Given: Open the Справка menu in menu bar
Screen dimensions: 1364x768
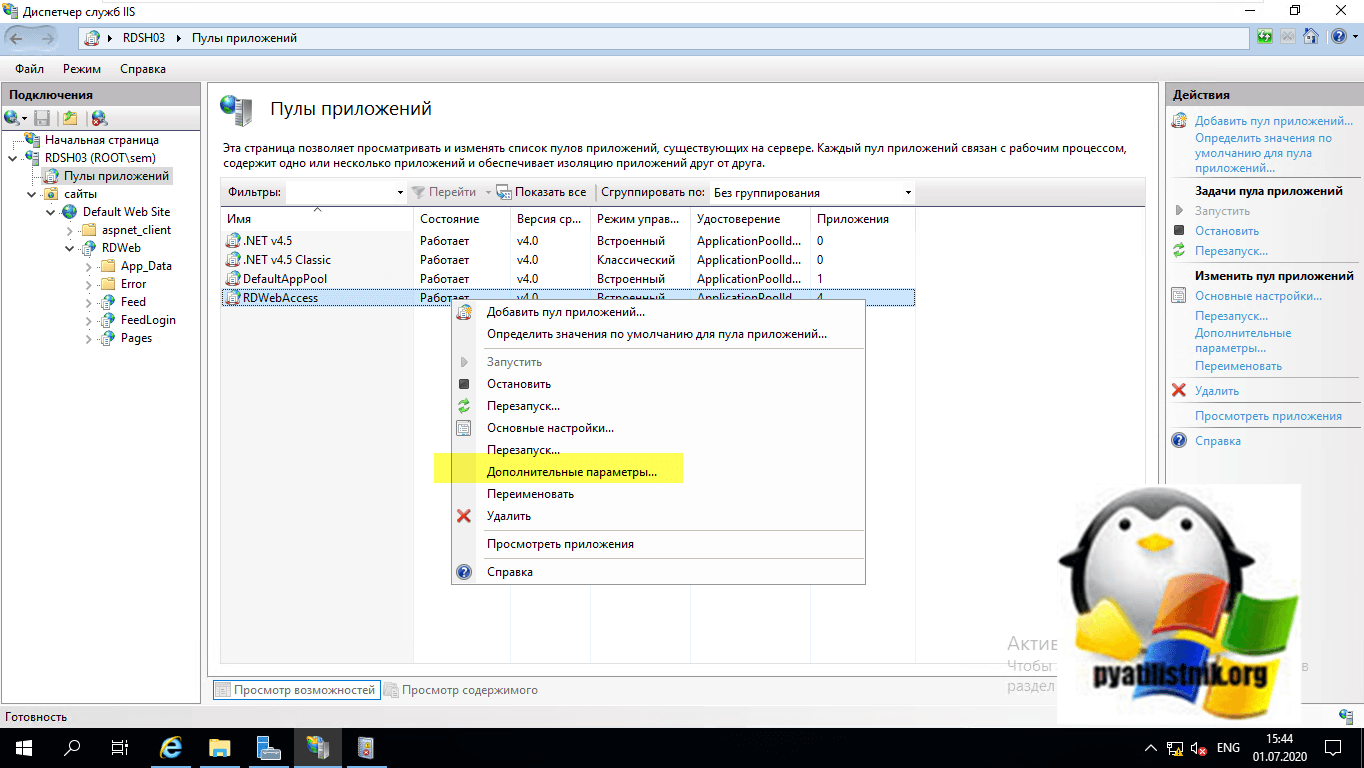Looking at the screenshot, I should pos(143,69).
